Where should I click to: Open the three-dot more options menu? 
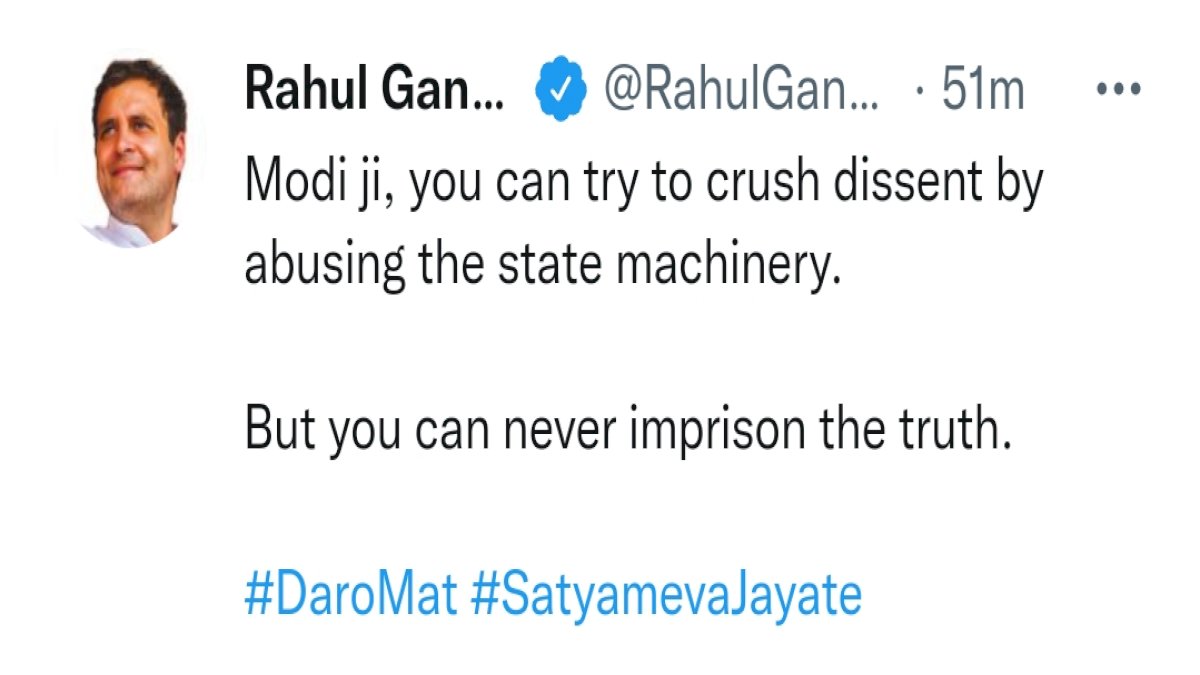pyautogui.click(x=1119, y=89)
